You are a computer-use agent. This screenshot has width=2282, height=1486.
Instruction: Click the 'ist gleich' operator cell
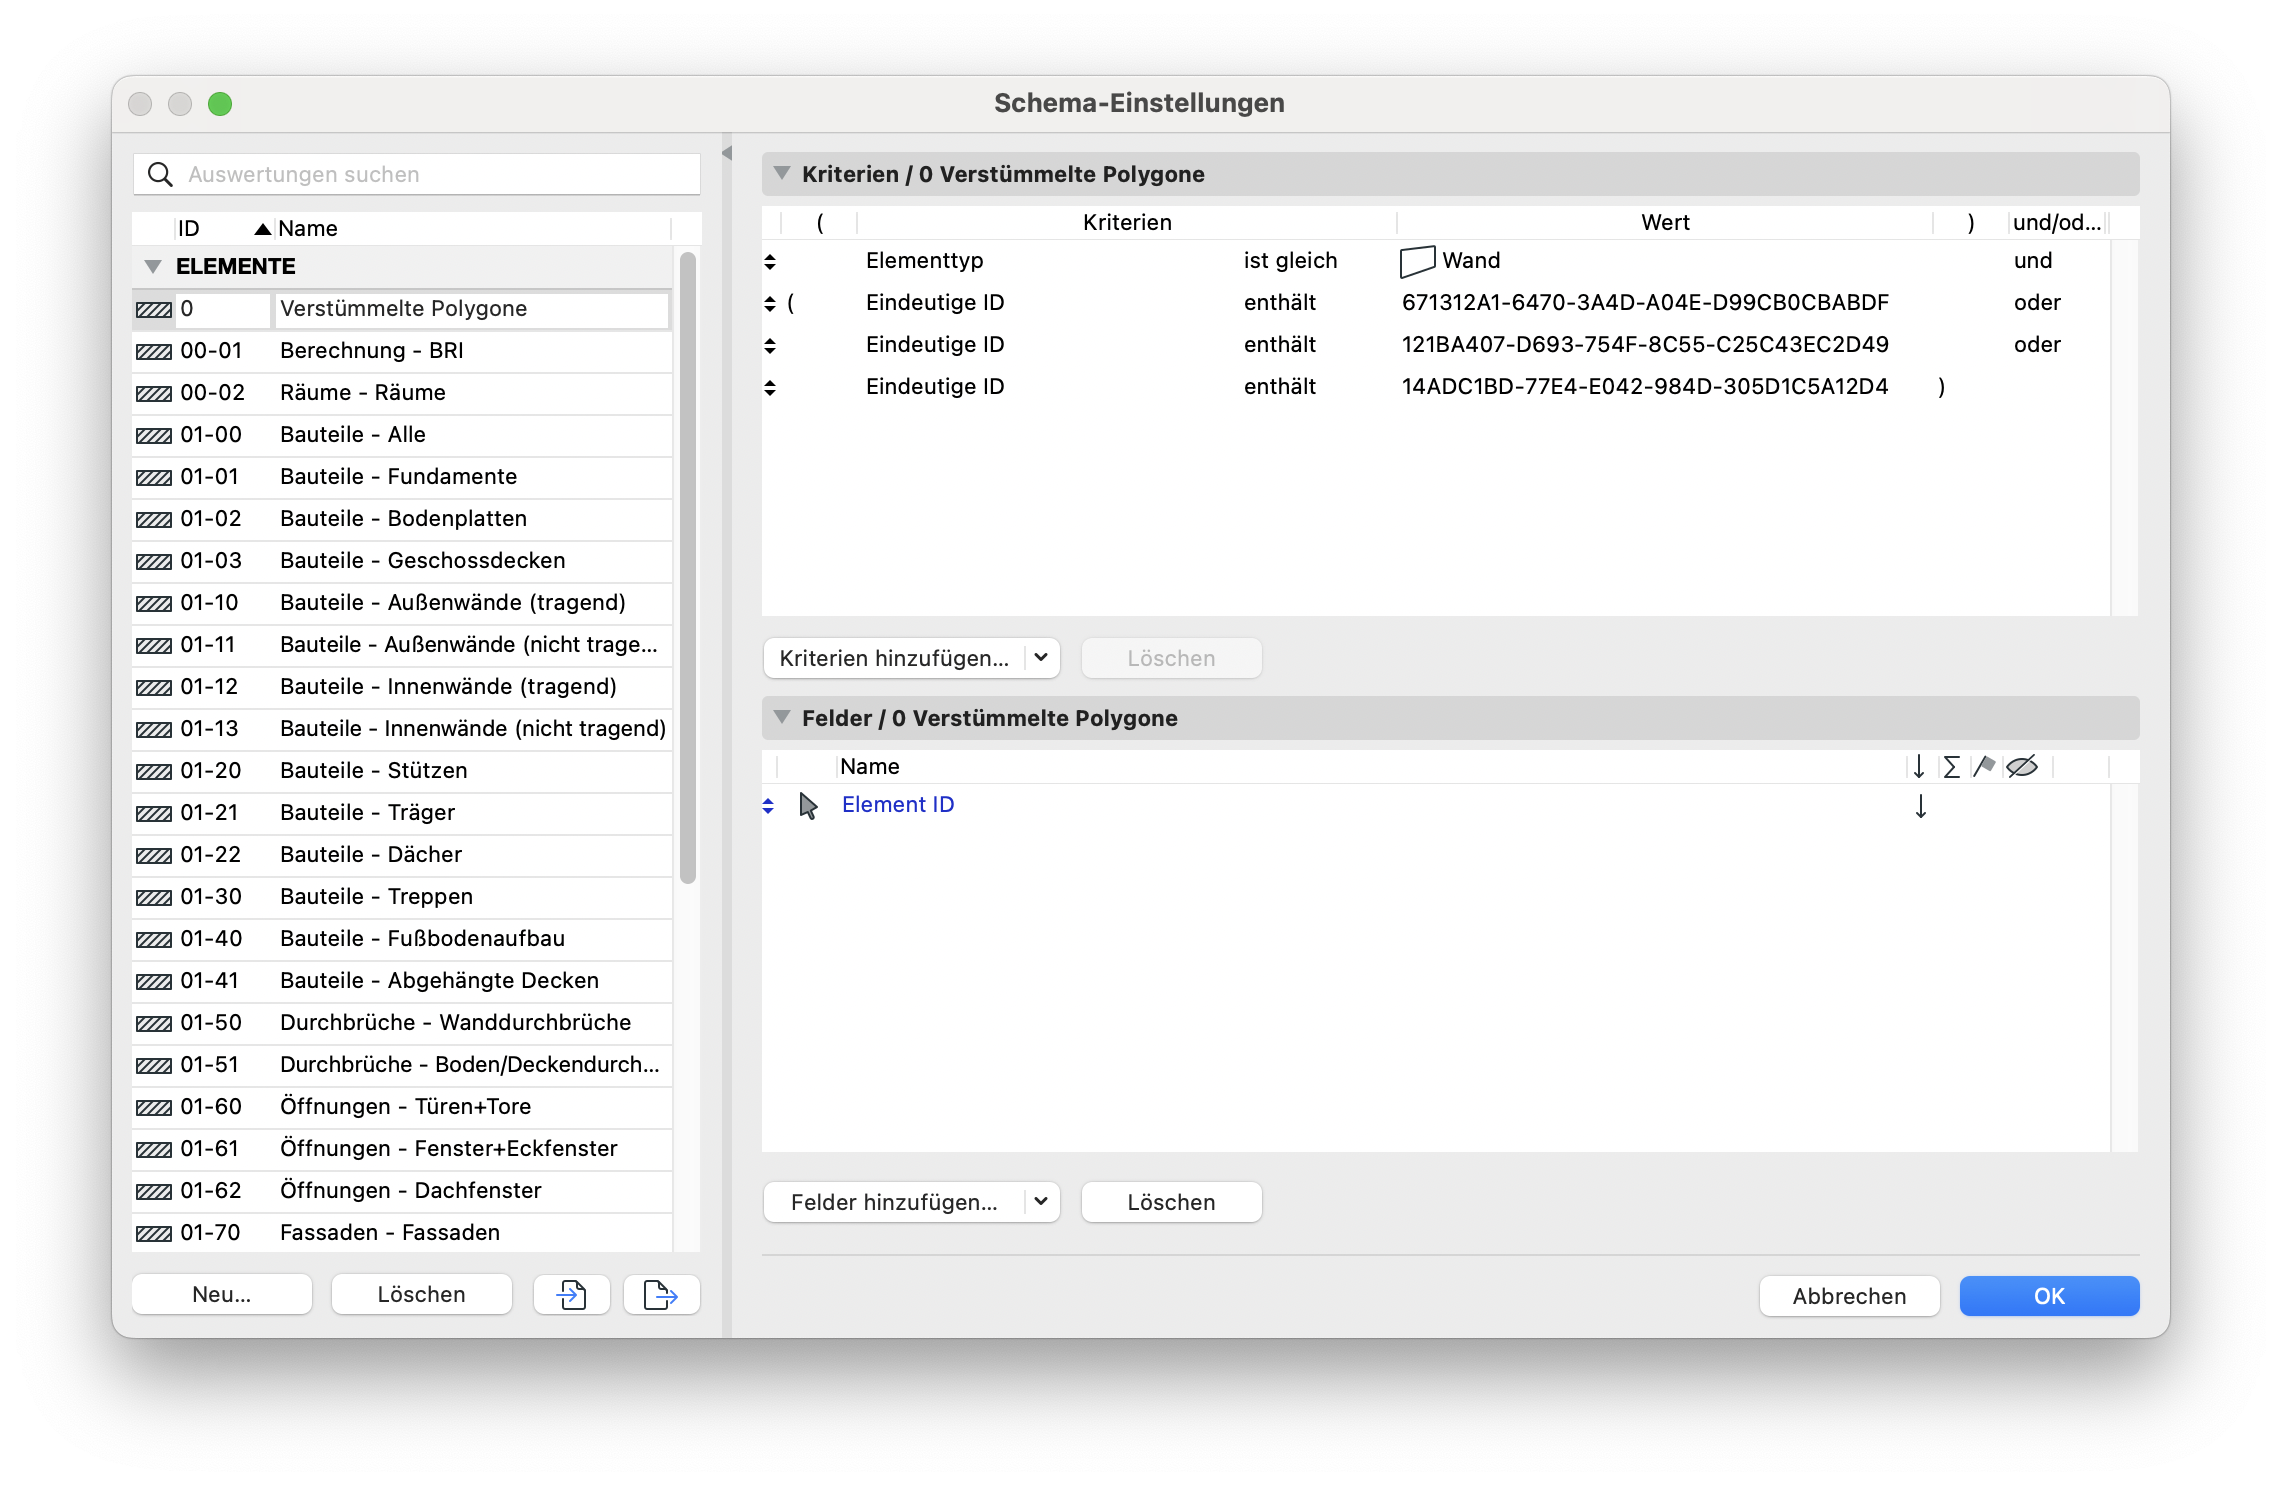pos(1290,261)
